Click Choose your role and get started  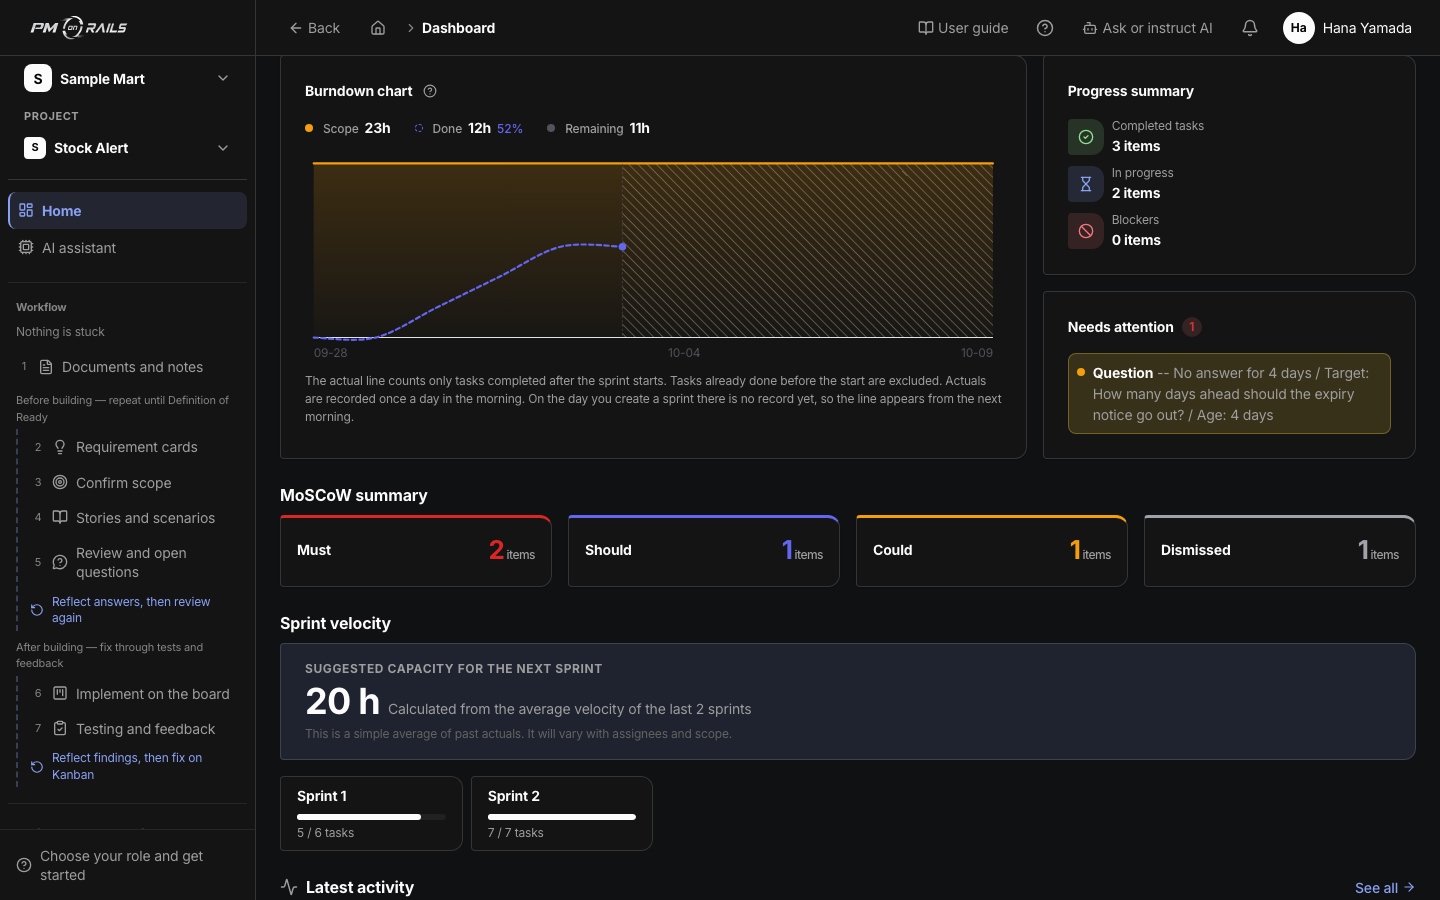click(127, 865)
